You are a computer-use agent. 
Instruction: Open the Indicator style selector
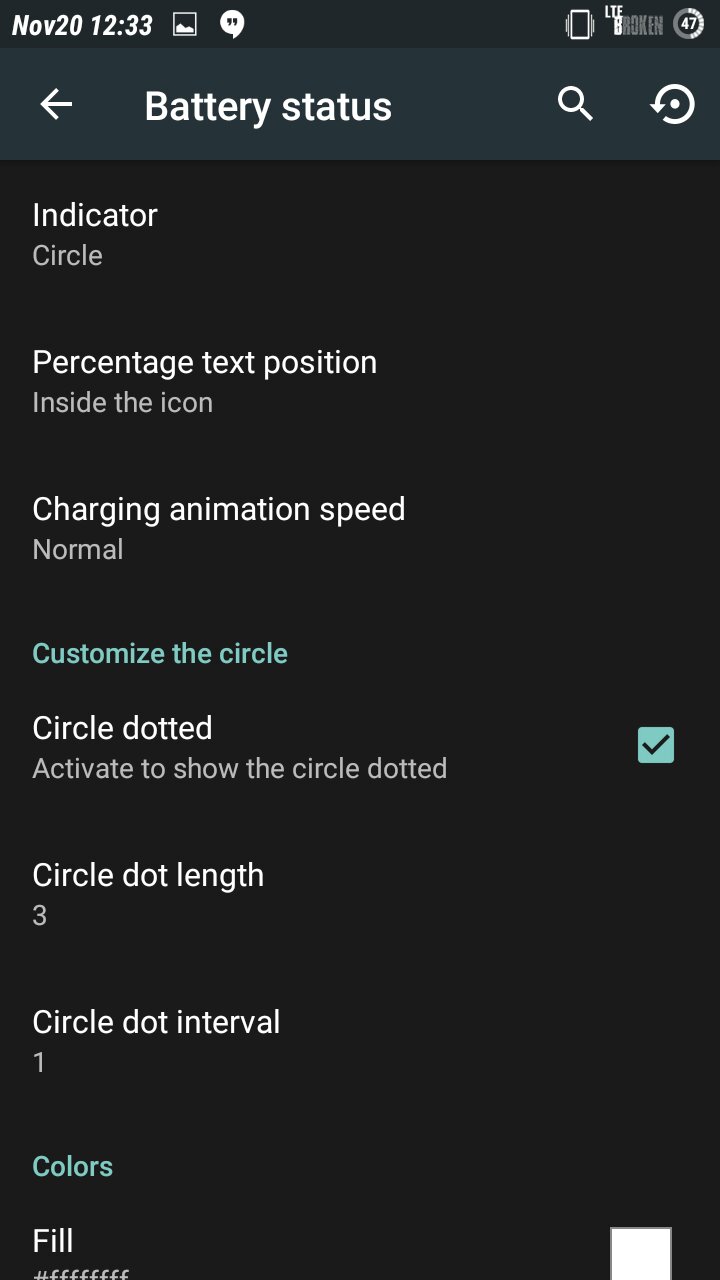(95, 234)
